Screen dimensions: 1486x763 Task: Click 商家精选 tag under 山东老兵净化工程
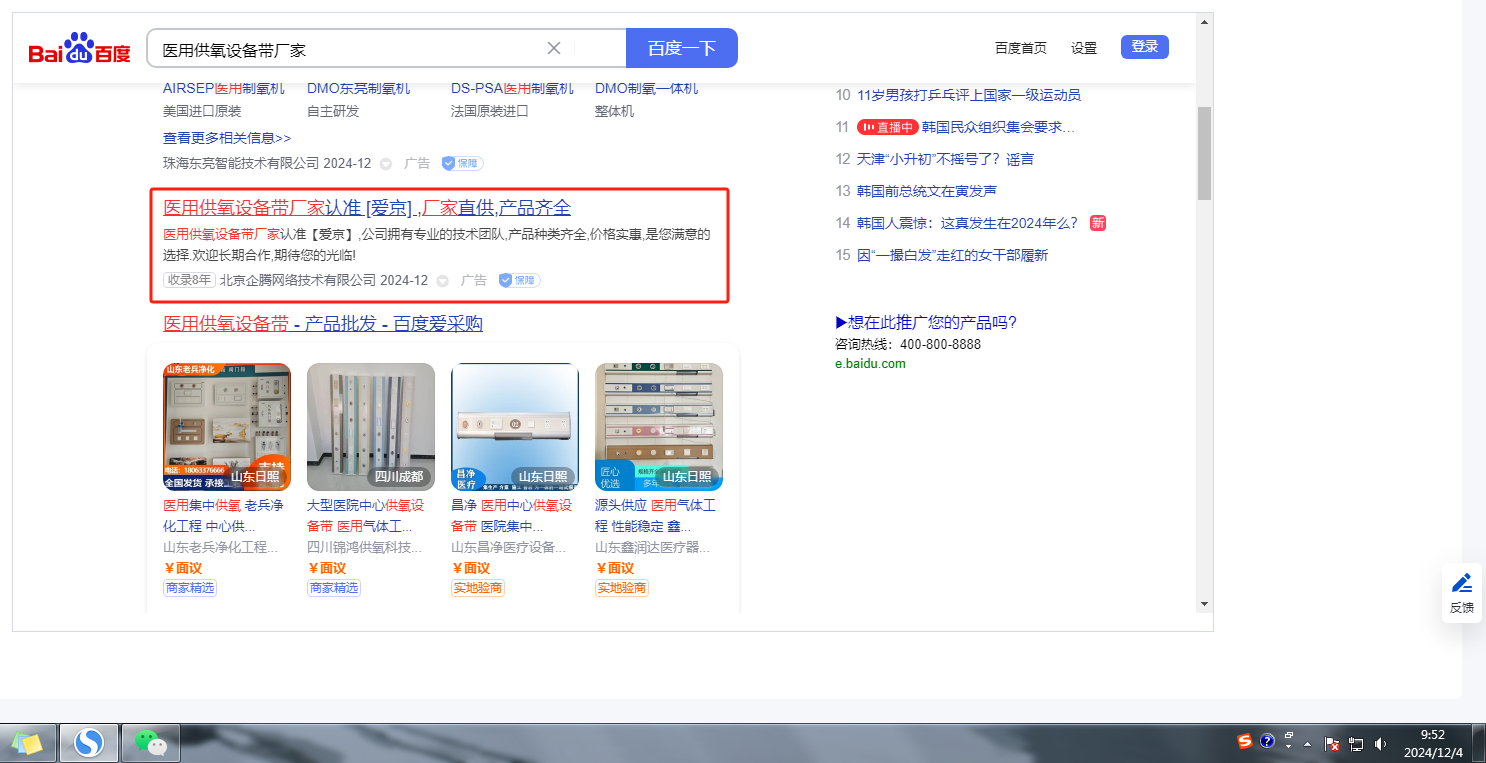(190, 588)
